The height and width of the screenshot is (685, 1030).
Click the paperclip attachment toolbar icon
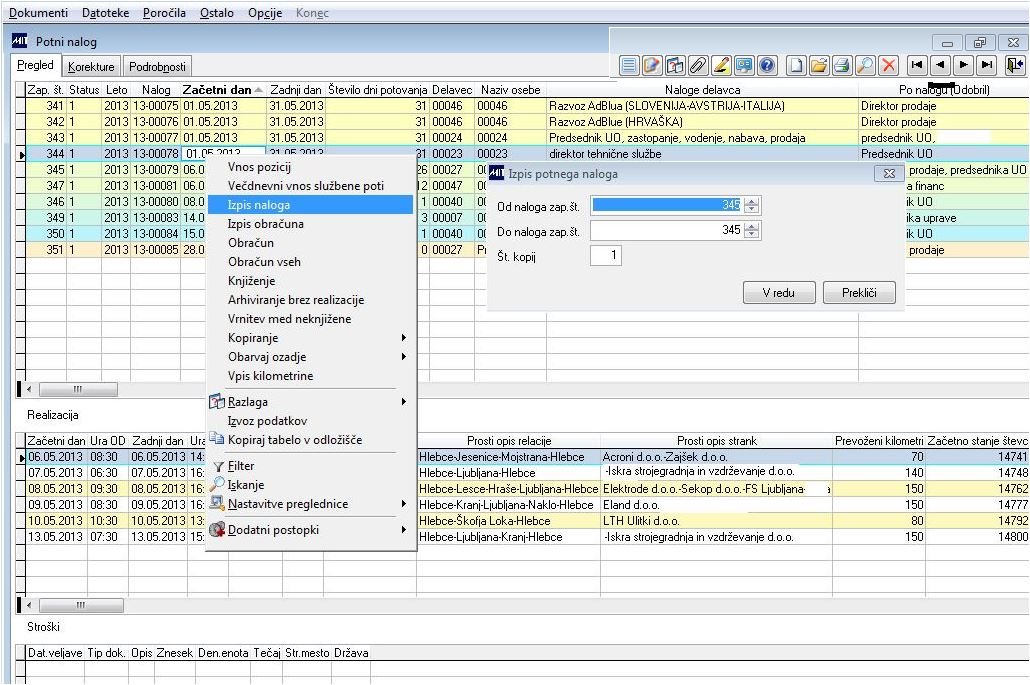pyautogui.click(x=699, y=66)
